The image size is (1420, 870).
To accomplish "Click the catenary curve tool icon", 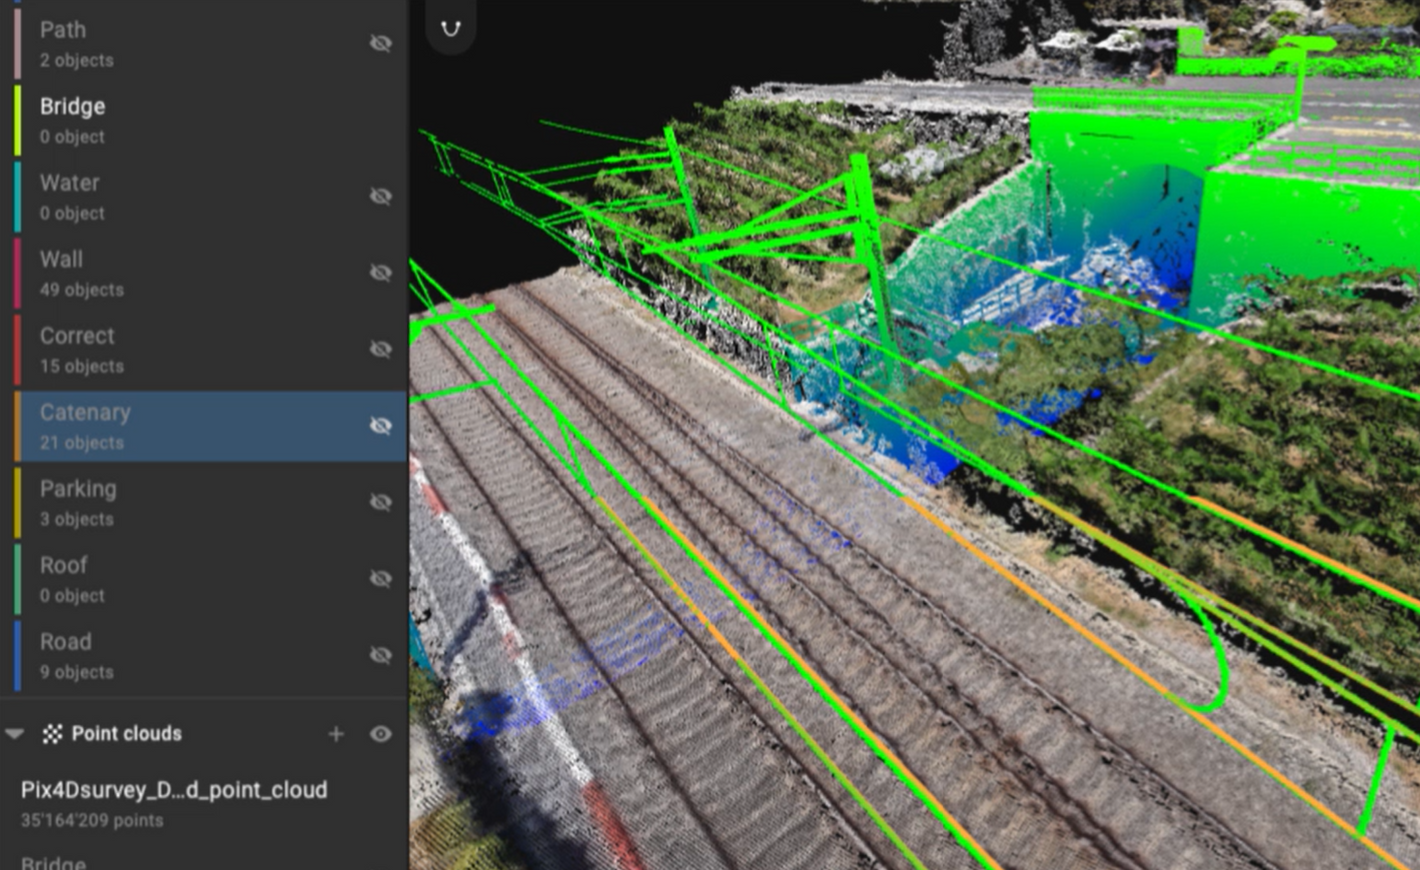I will click(x=450, y=28).
